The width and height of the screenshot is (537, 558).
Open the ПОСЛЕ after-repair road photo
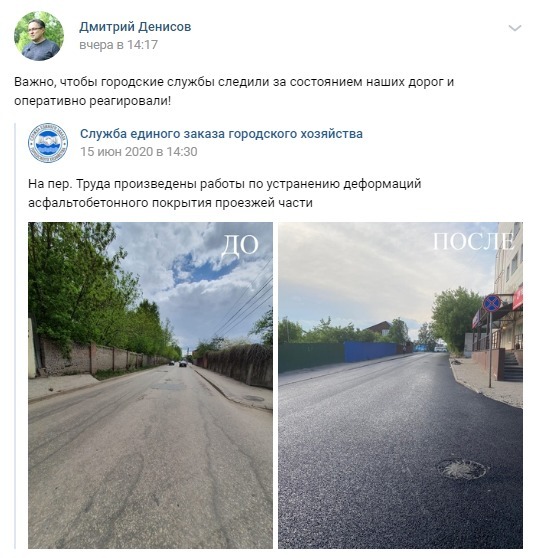[400, 385]
